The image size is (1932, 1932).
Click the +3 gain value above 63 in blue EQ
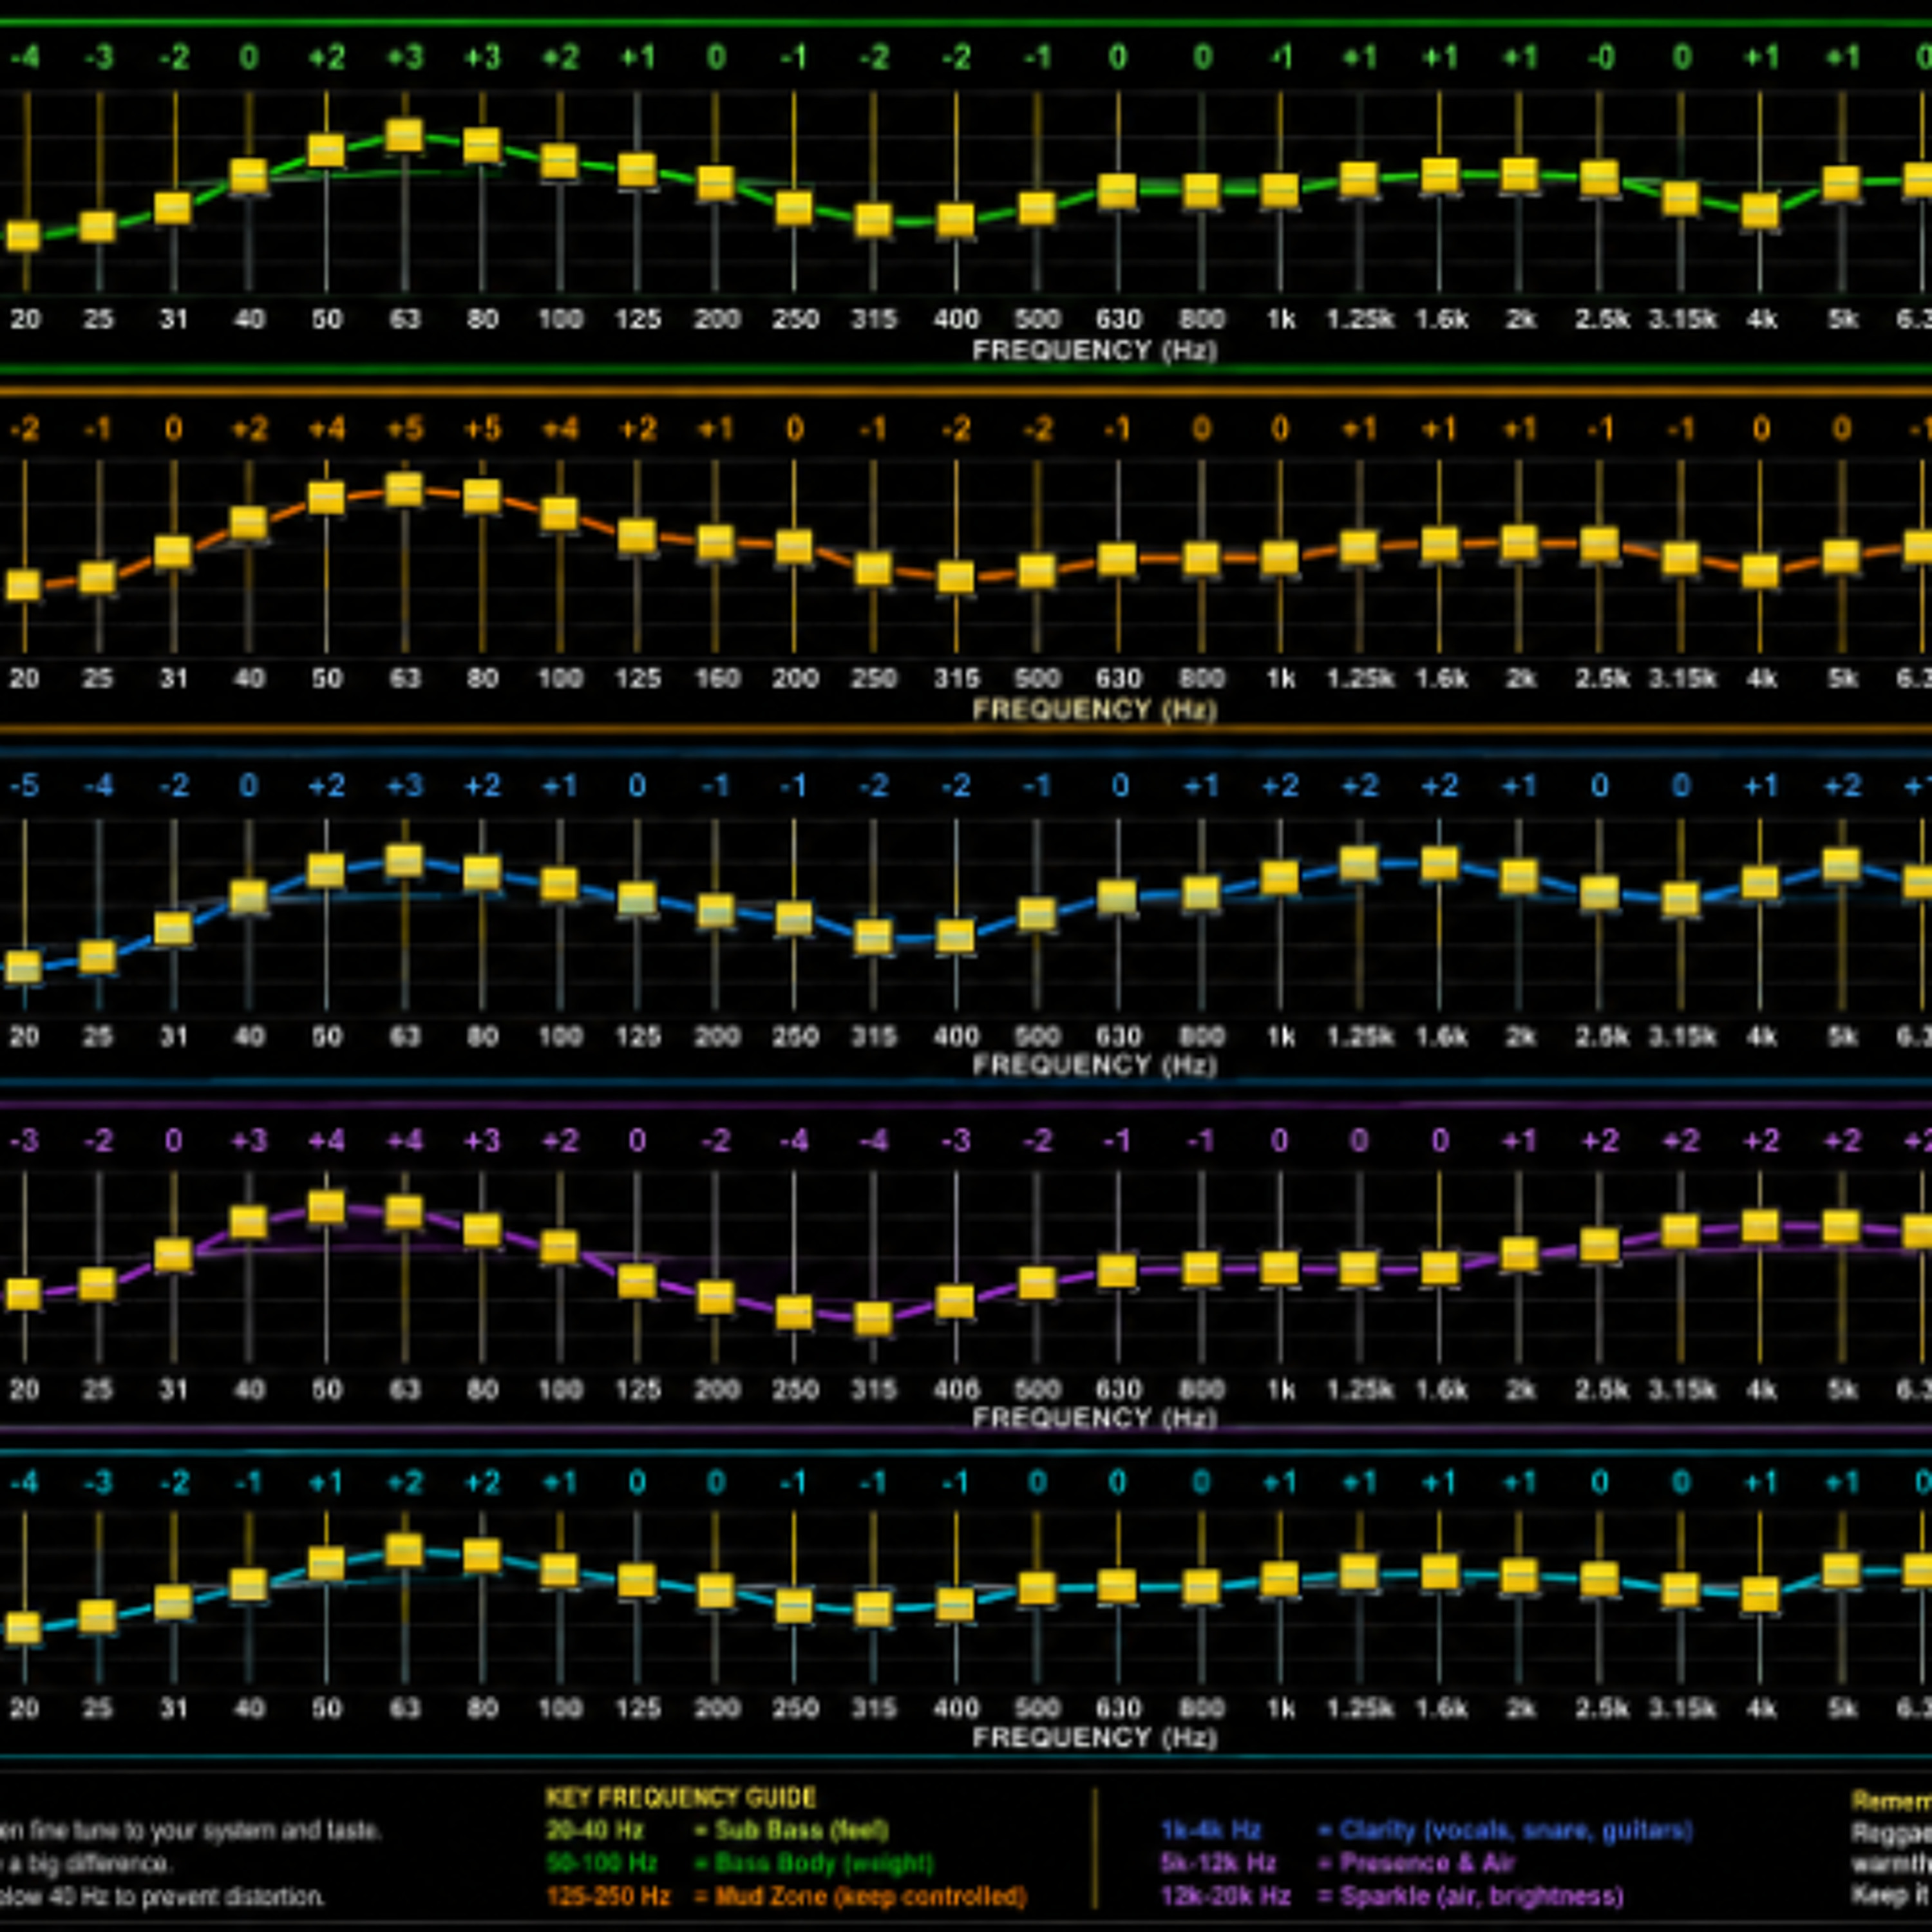click(404, 786)
